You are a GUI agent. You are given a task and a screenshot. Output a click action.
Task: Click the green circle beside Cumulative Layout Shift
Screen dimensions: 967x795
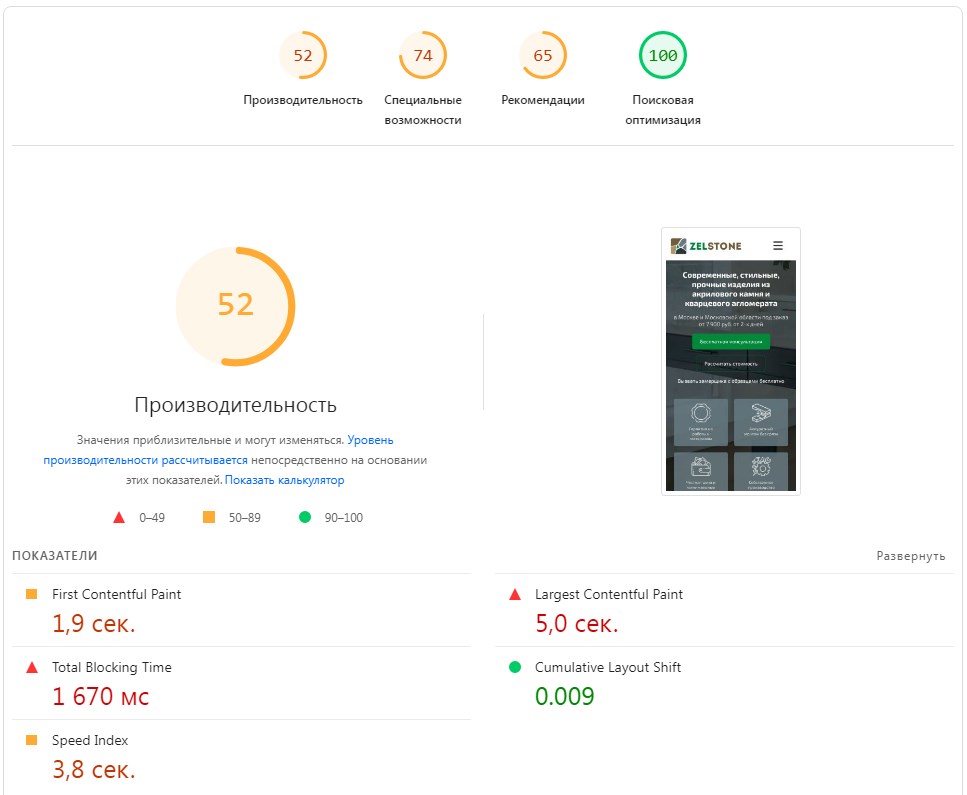515,667
